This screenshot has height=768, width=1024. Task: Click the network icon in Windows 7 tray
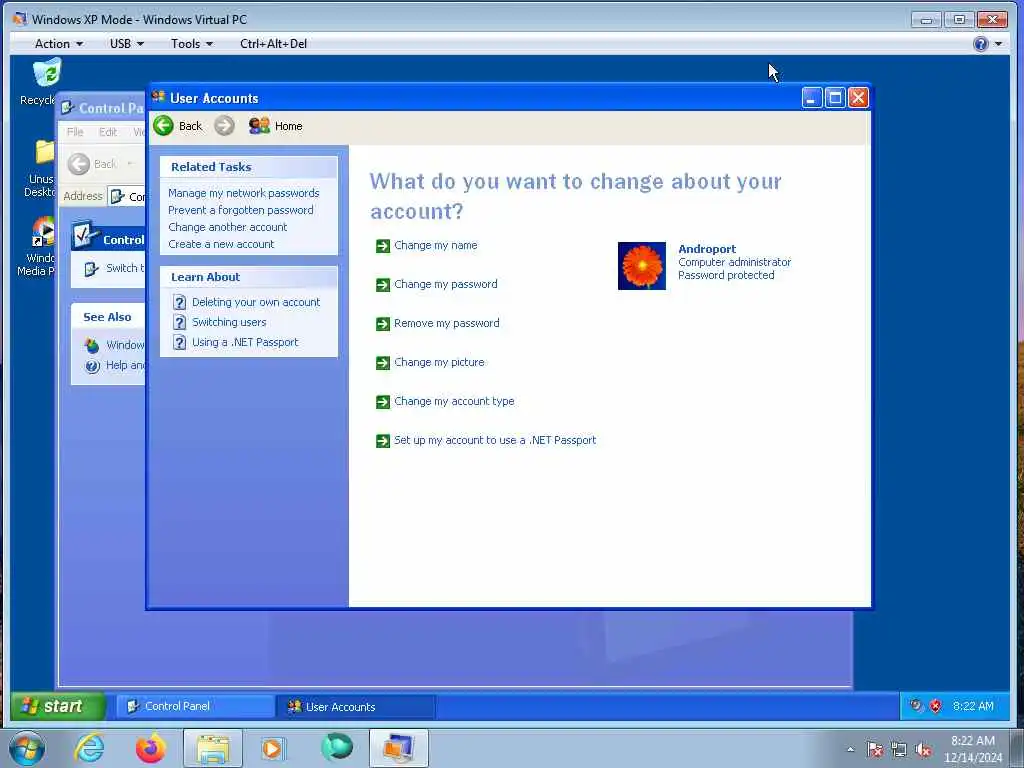(x=899, y=750)
